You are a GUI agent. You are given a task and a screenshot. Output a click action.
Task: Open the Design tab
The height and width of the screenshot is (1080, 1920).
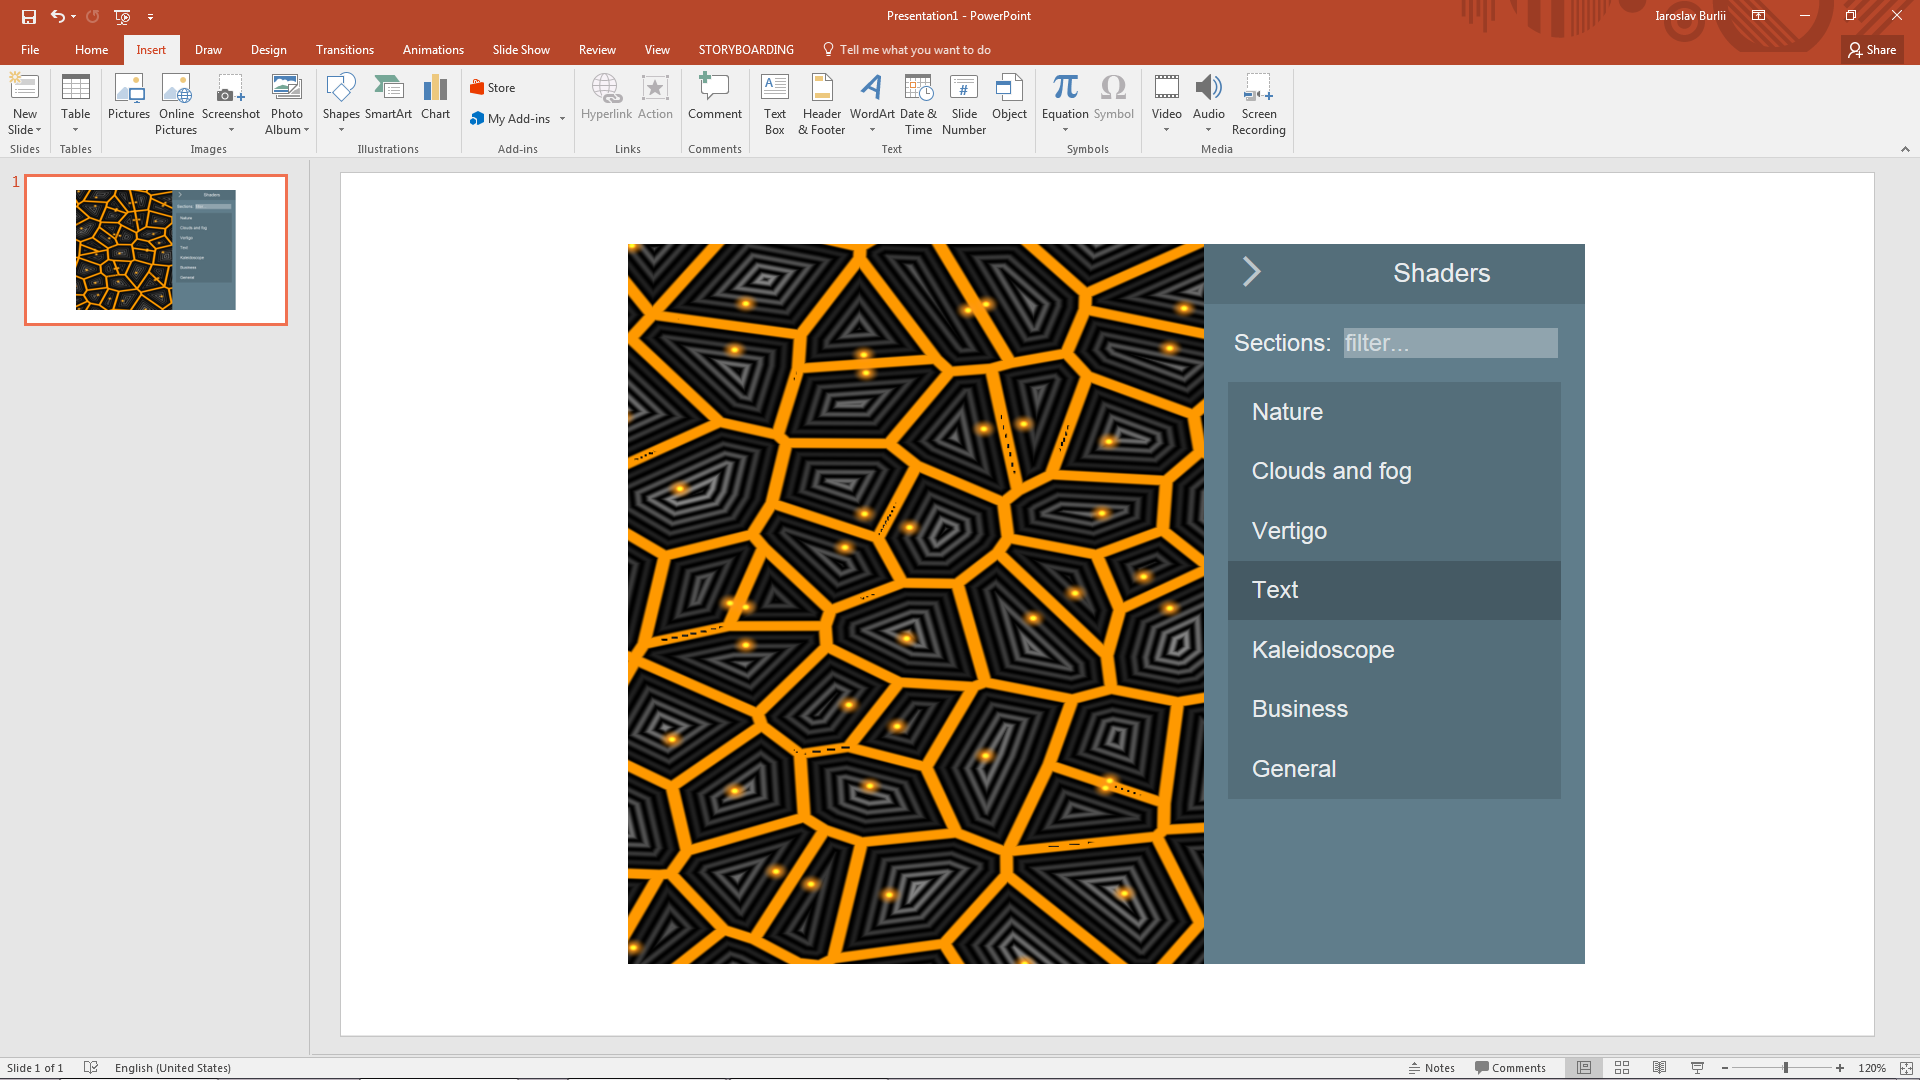tap(268, 50)
